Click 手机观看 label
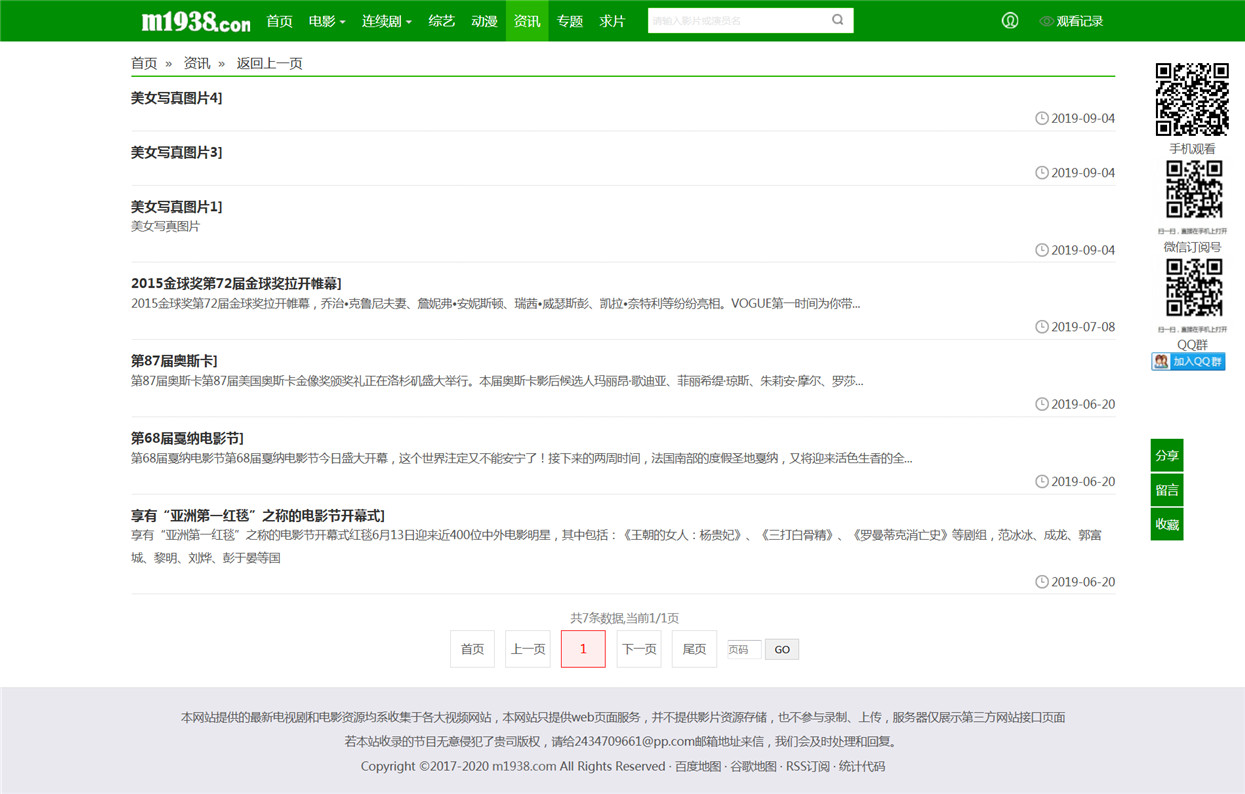The height and width of the screenshot is (794, 1245). (1192, 149)
